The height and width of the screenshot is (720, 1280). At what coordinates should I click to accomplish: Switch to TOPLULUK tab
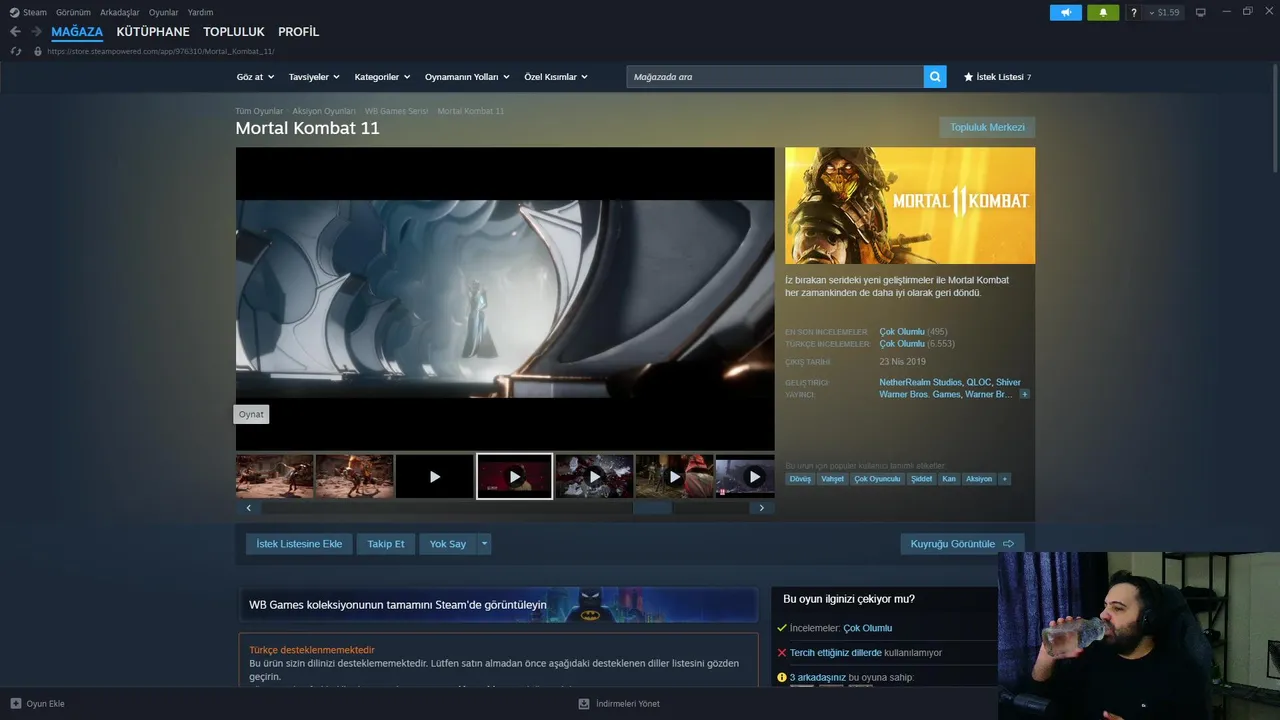point(234,32)
